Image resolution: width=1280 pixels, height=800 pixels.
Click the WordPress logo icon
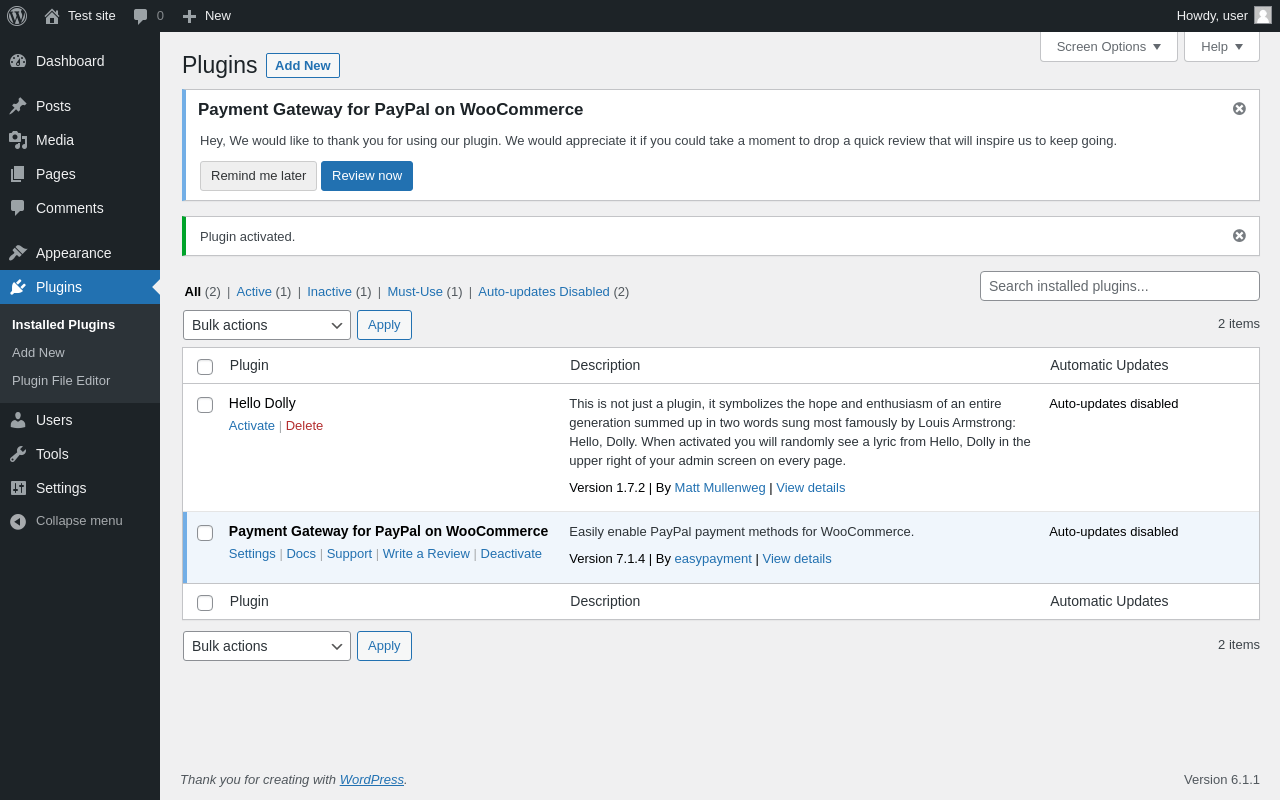[x=17, y=16]
